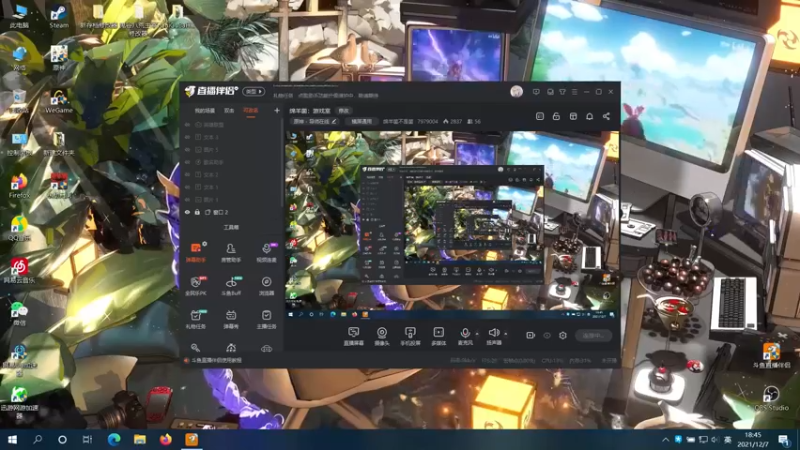This screenshot has width=800, height=450.
Task: Select the highlighted orange scene tab
Action: pyautogui.click(x=251, y=110)
